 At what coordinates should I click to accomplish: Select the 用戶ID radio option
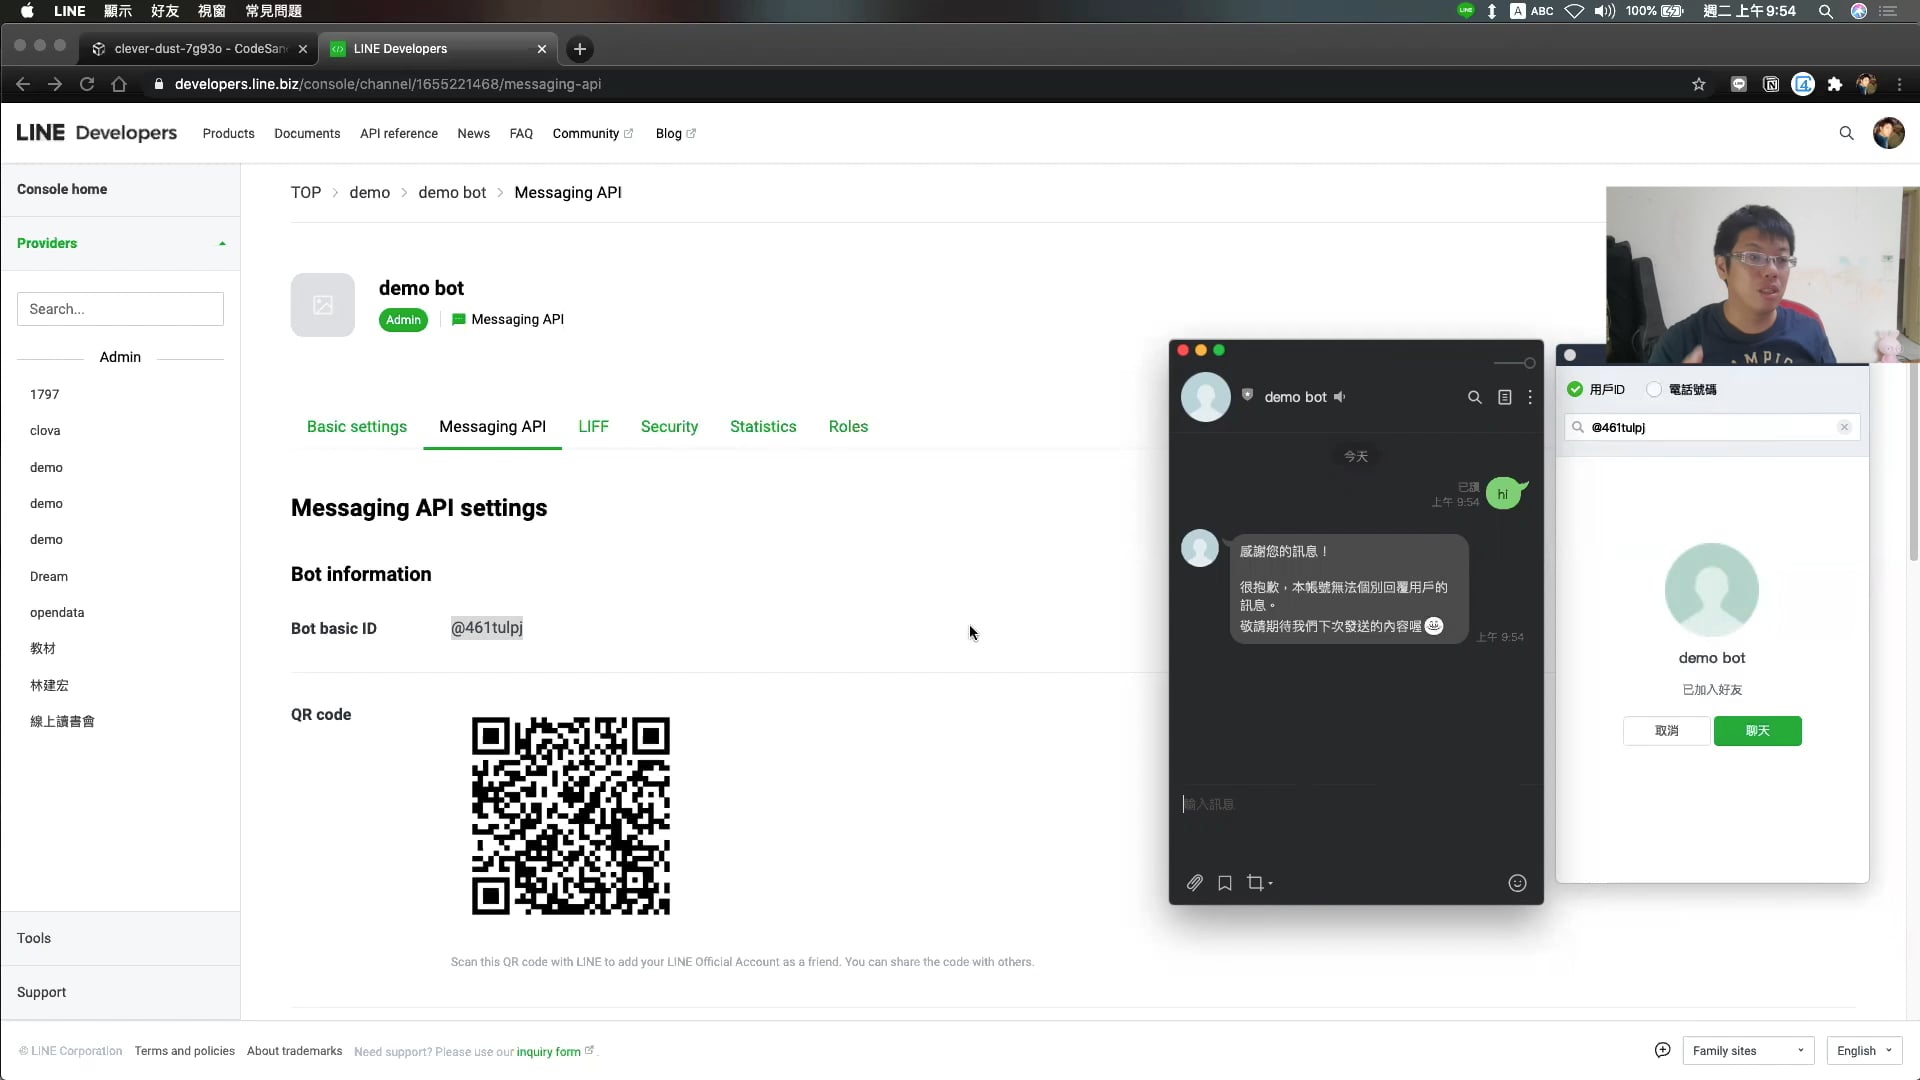click(x=1576, y=389)
